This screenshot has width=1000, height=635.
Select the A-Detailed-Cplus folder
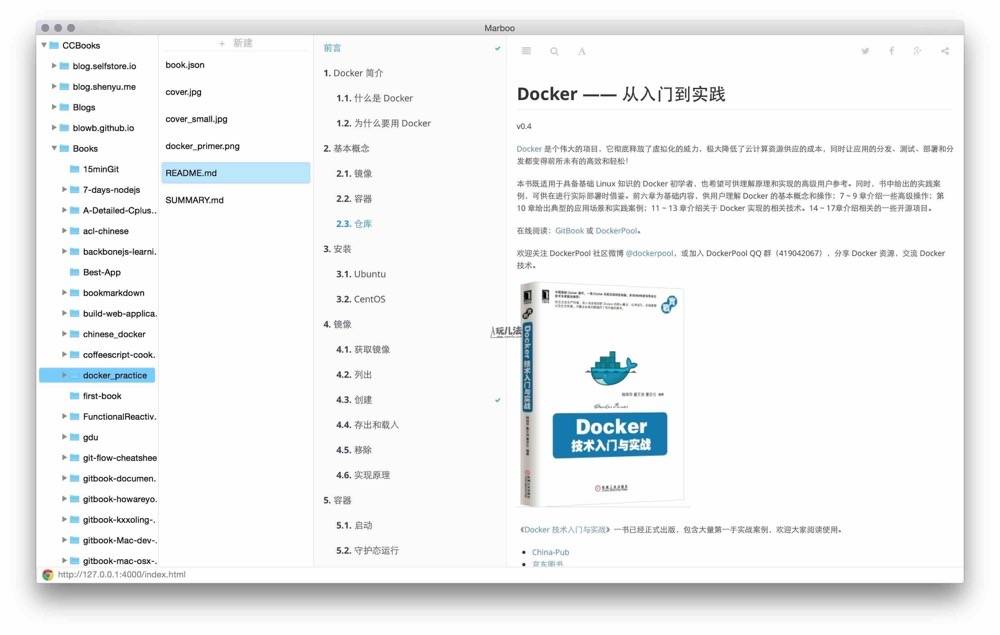pos(120,210)
